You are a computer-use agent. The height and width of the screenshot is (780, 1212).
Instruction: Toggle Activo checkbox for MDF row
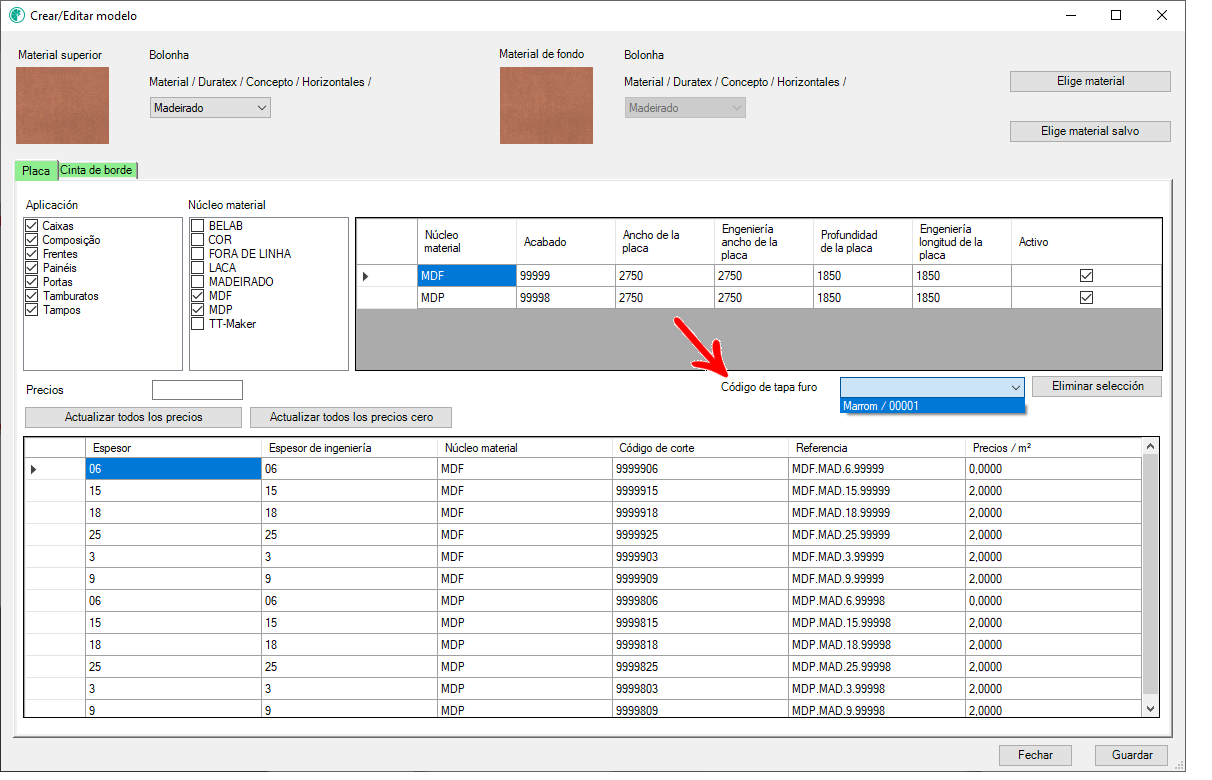[1086, 275]
